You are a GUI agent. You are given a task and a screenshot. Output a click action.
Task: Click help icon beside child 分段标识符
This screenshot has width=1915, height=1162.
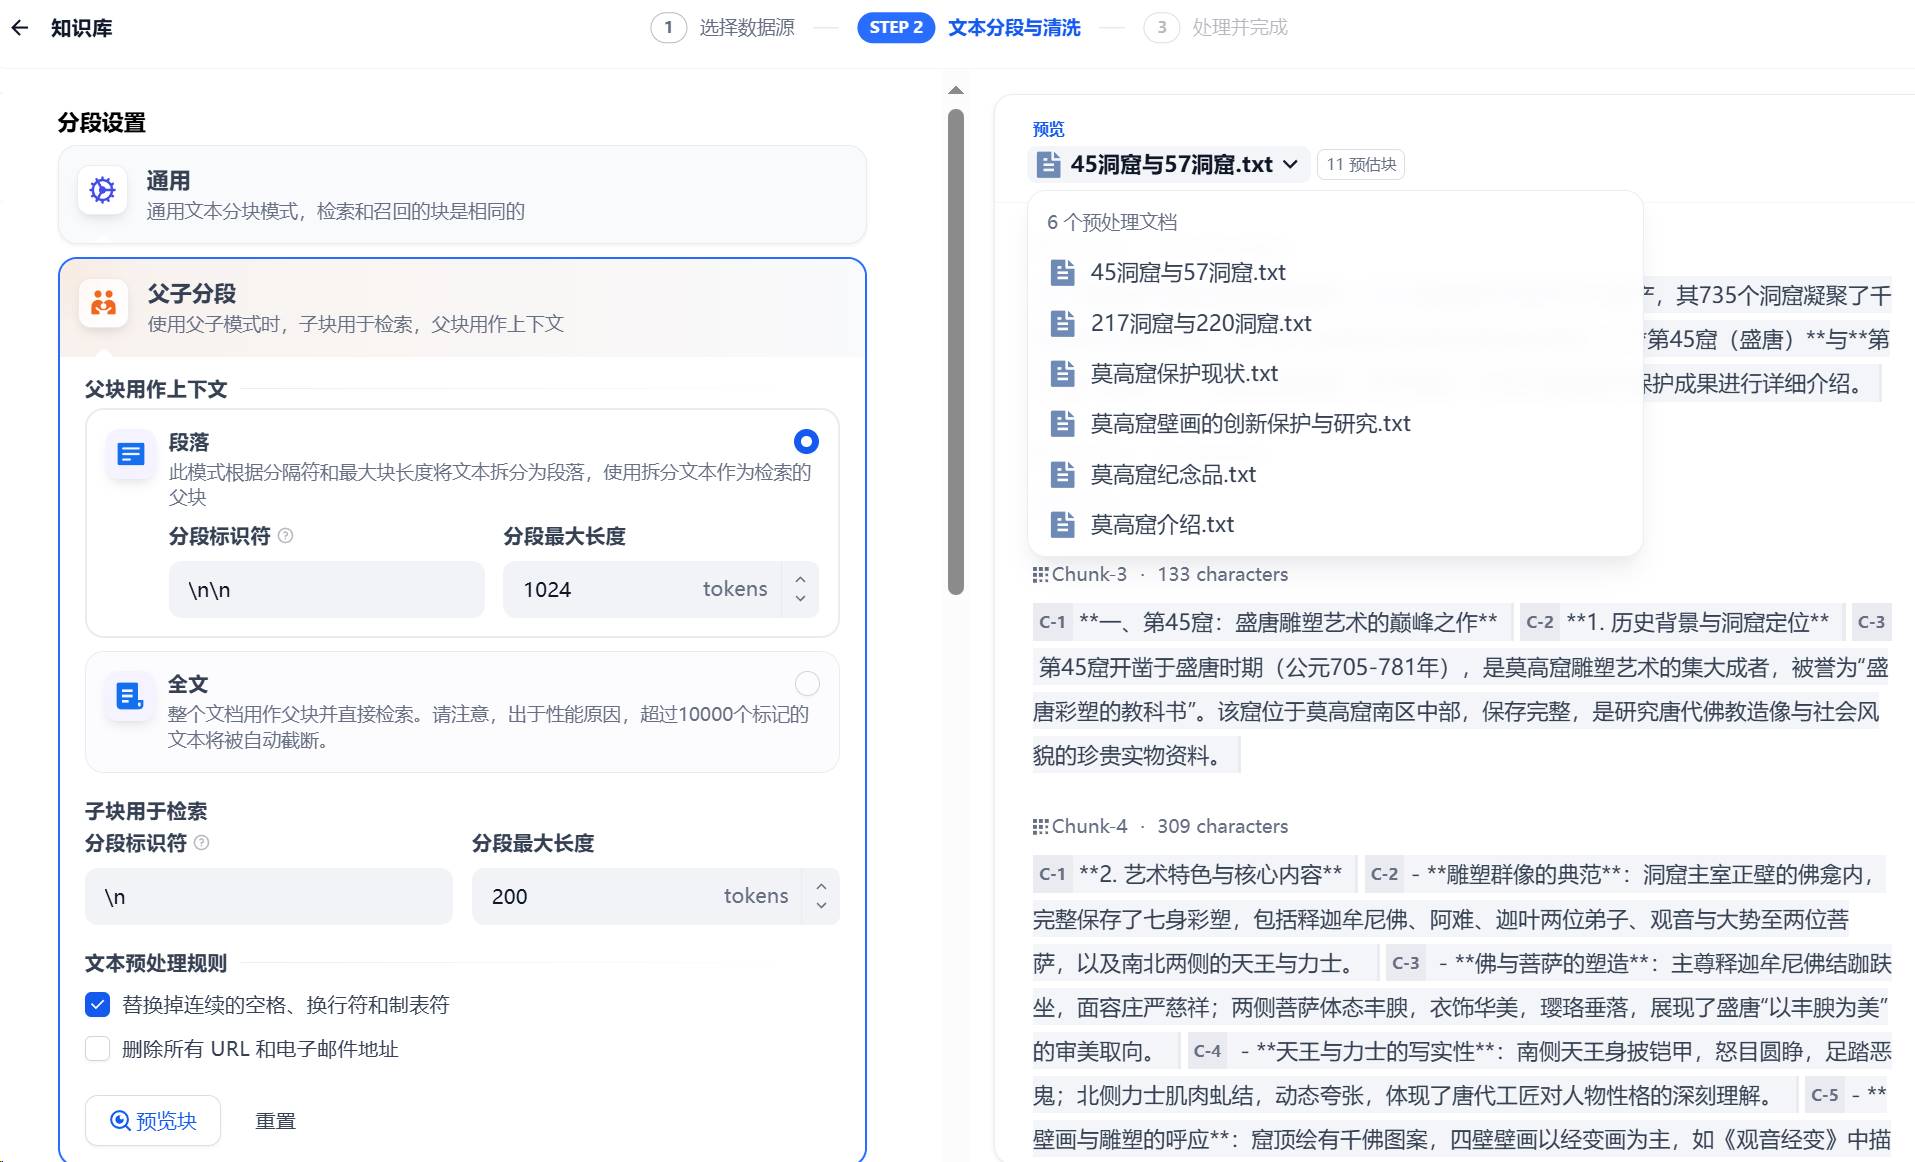click(x=202, y=843)
